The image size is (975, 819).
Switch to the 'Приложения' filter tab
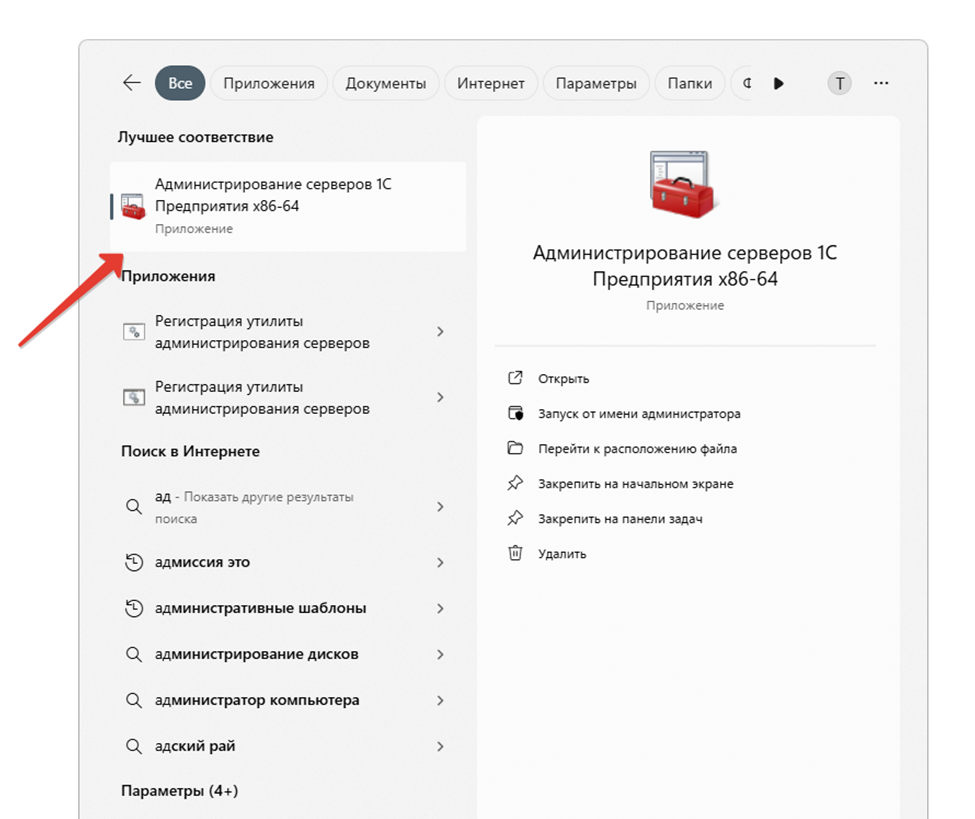[x=269, y=83]
